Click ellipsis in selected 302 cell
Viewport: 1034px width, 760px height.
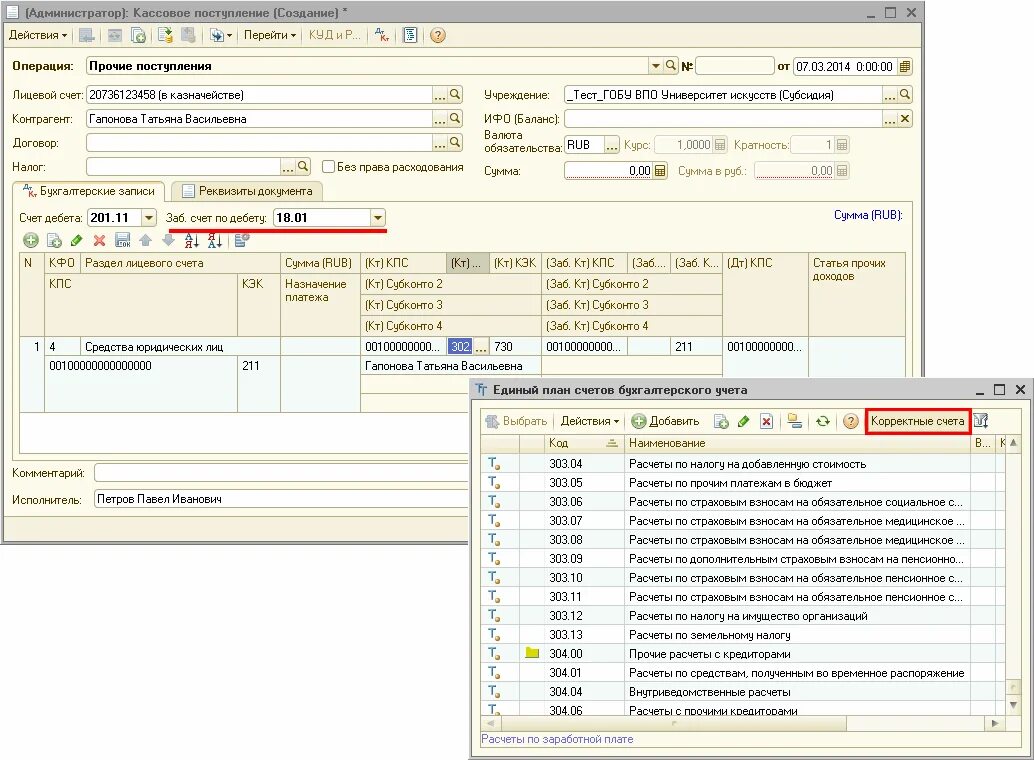pos(481,347)
